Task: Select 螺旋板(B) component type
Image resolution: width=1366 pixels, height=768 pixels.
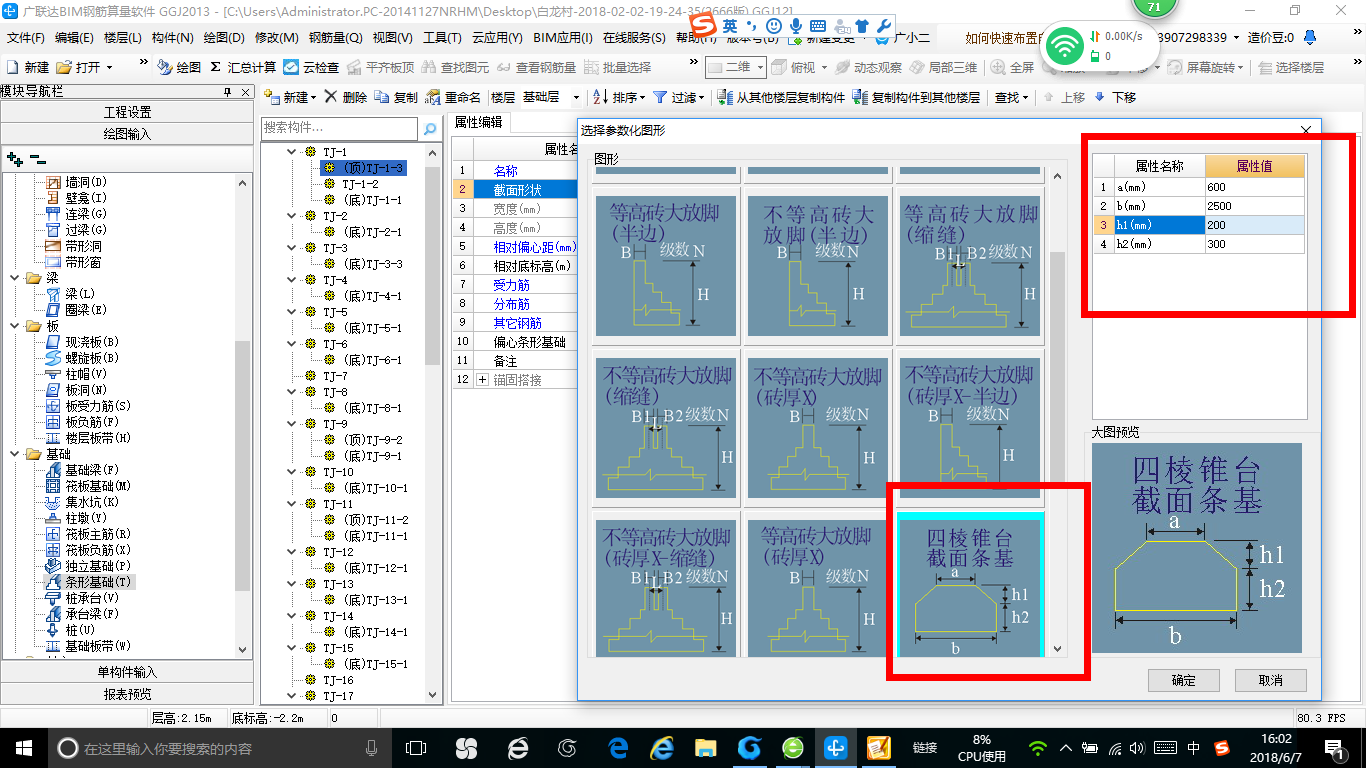Action: 83,358
